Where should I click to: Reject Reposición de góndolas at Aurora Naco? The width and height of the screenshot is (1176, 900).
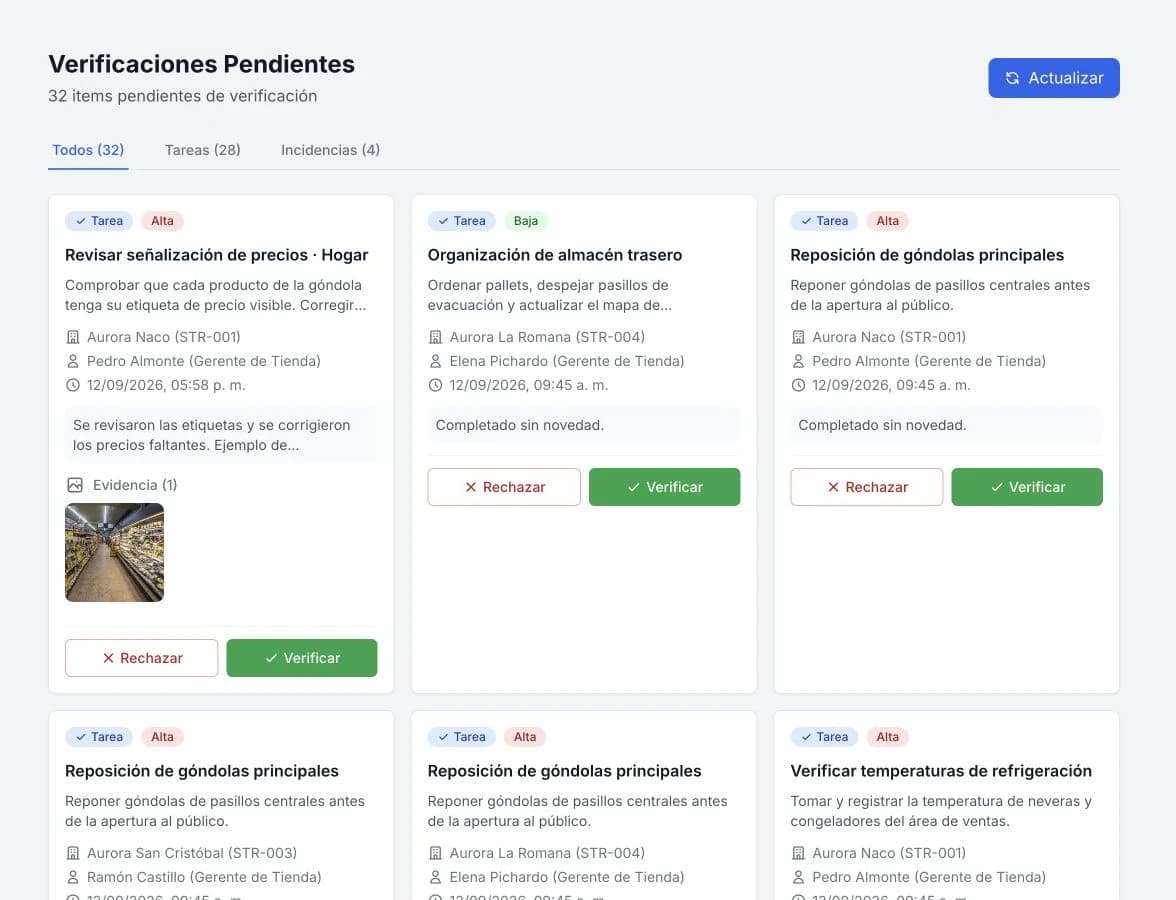coord(866,487)
